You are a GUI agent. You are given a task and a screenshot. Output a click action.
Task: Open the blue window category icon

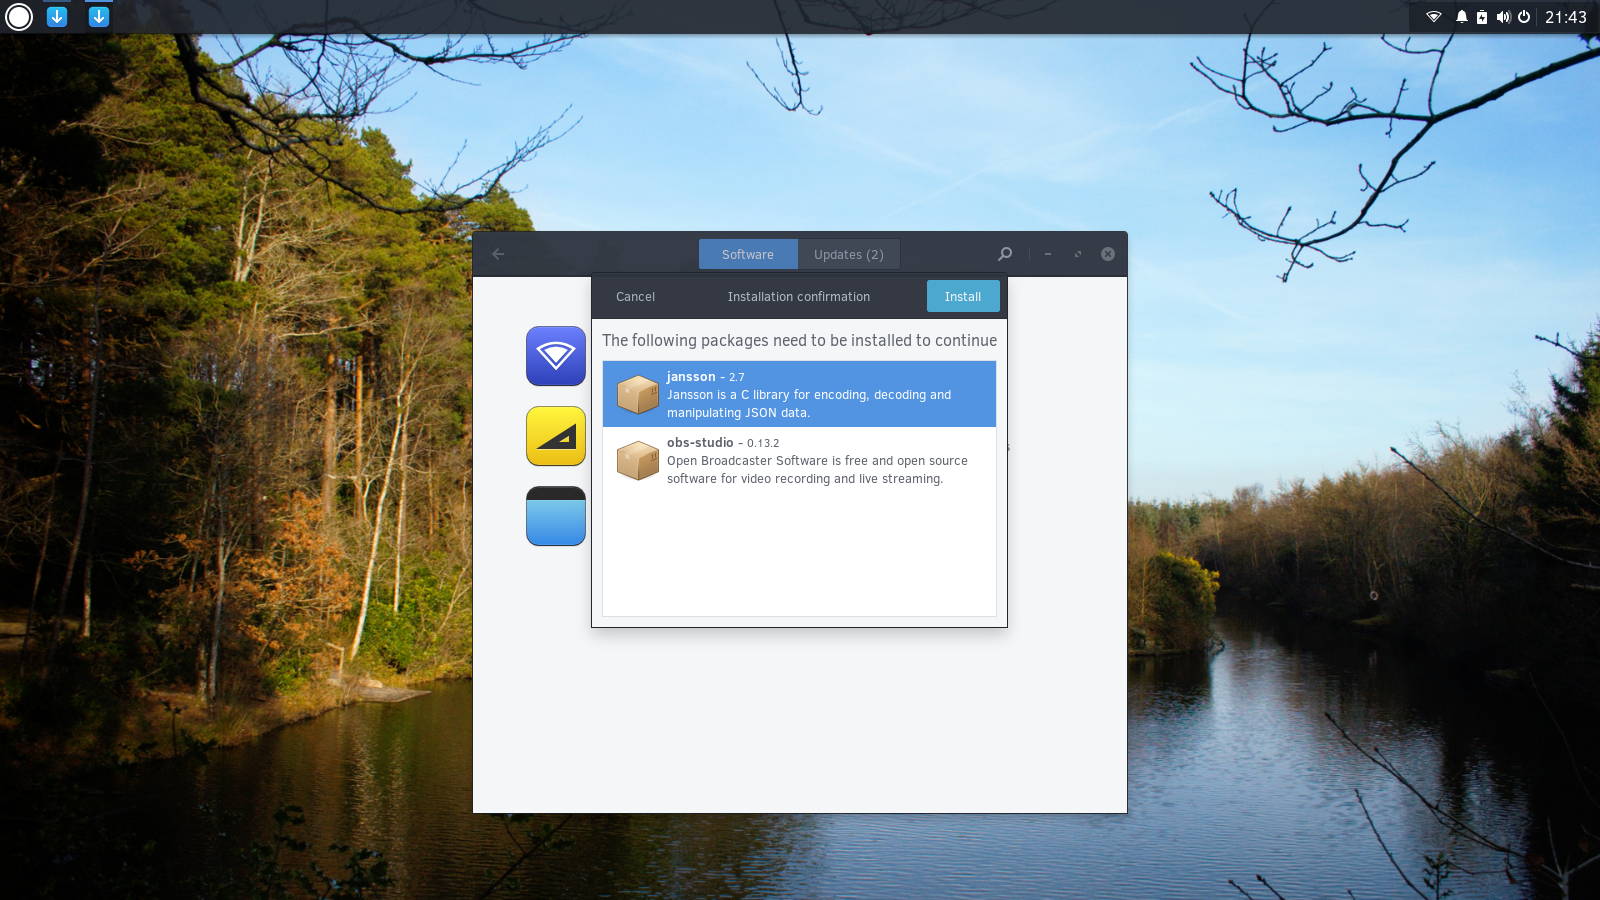tap(556, 516)
